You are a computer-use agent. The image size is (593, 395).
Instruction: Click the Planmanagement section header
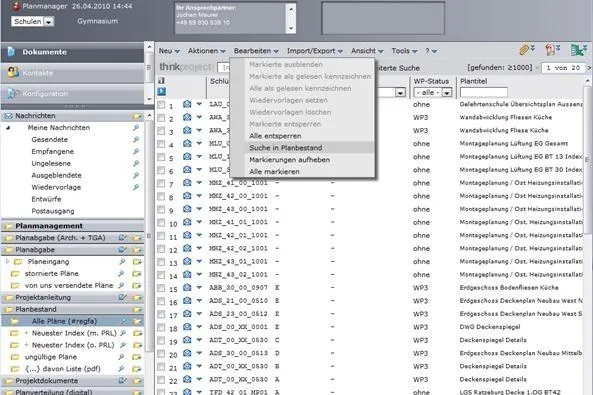coord(73,226)
